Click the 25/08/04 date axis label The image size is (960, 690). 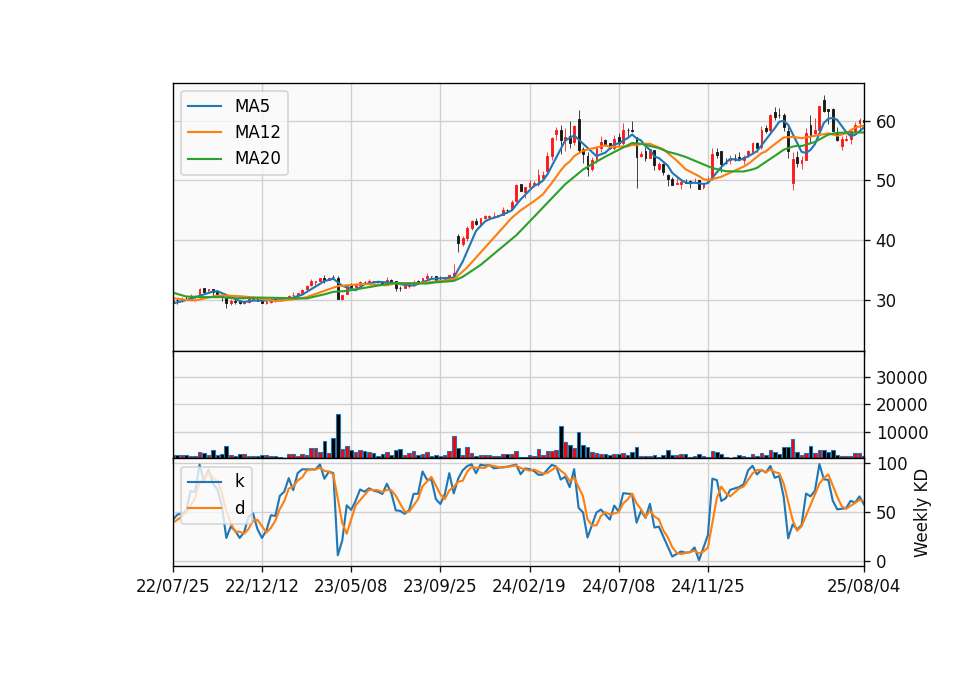tap(863, 586)
